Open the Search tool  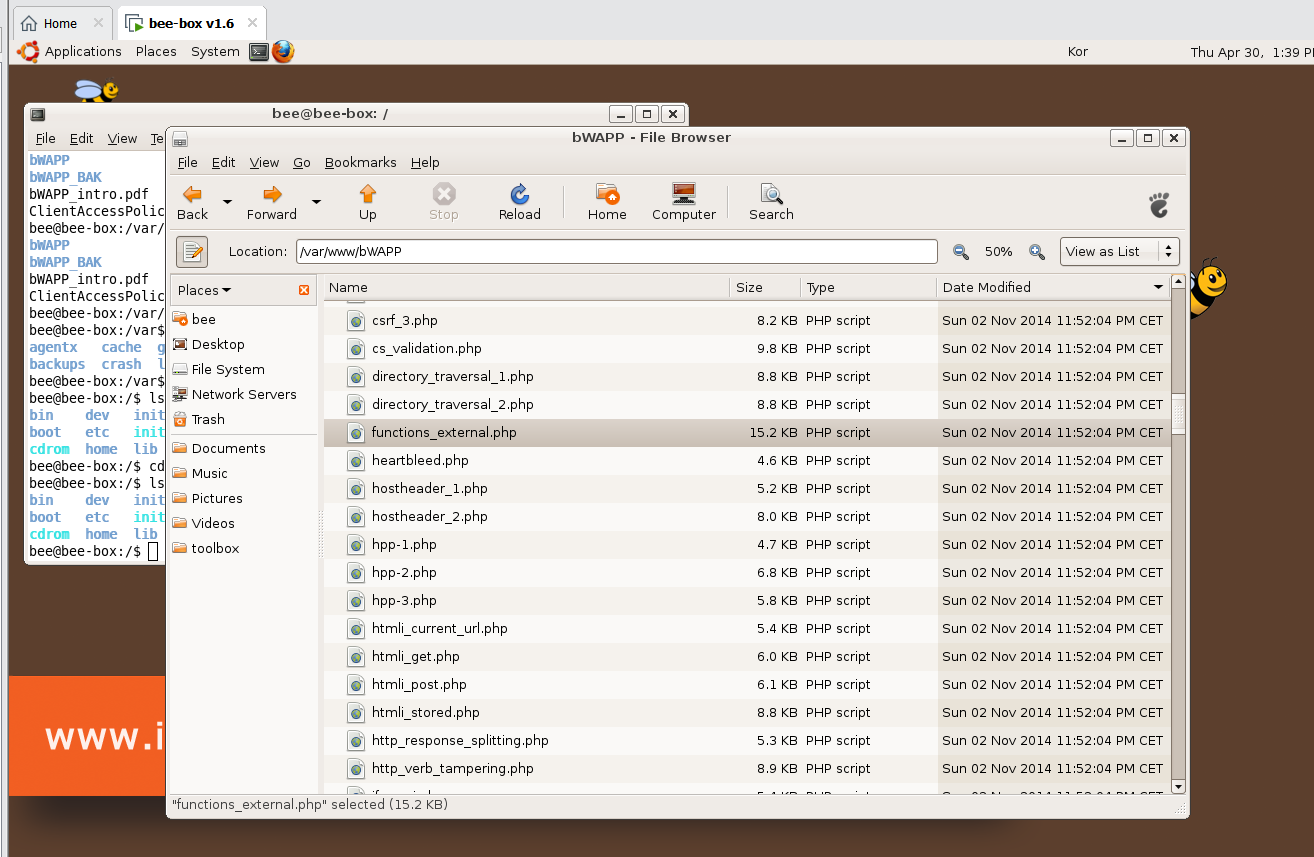[771, 201]
